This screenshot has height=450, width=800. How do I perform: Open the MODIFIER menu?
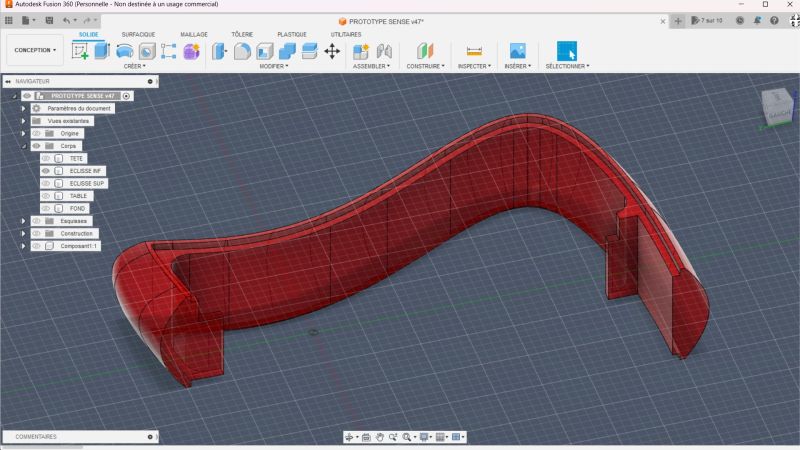tap(273, 66)
